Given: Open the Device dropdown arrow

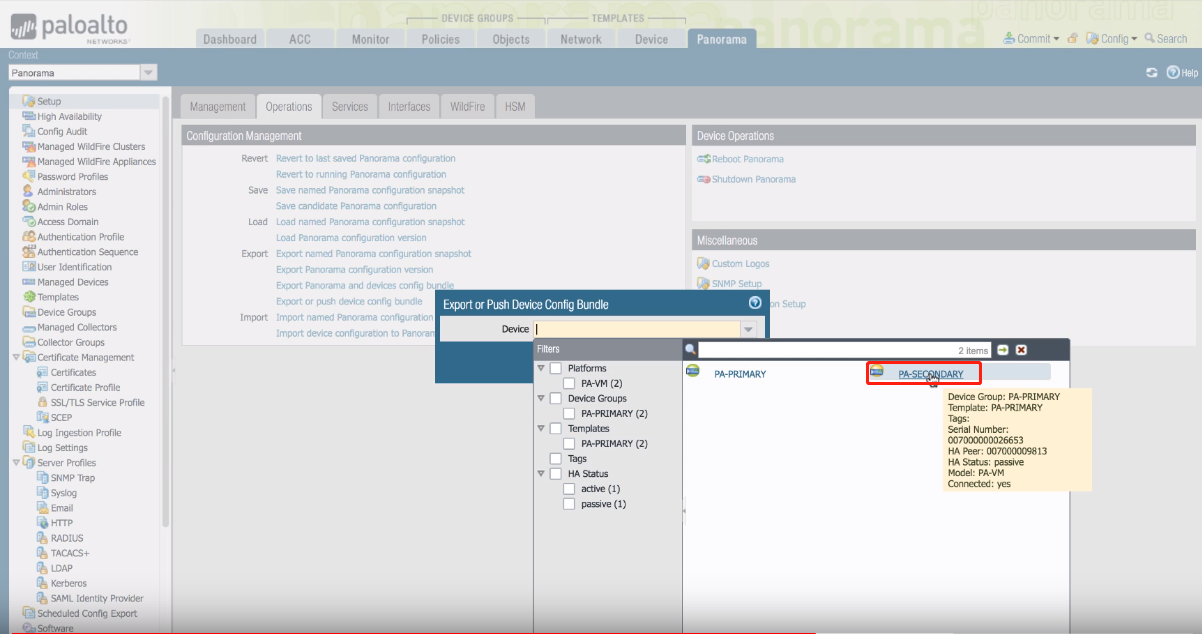Looking at the screenshot, I should [x=748, y=329].
